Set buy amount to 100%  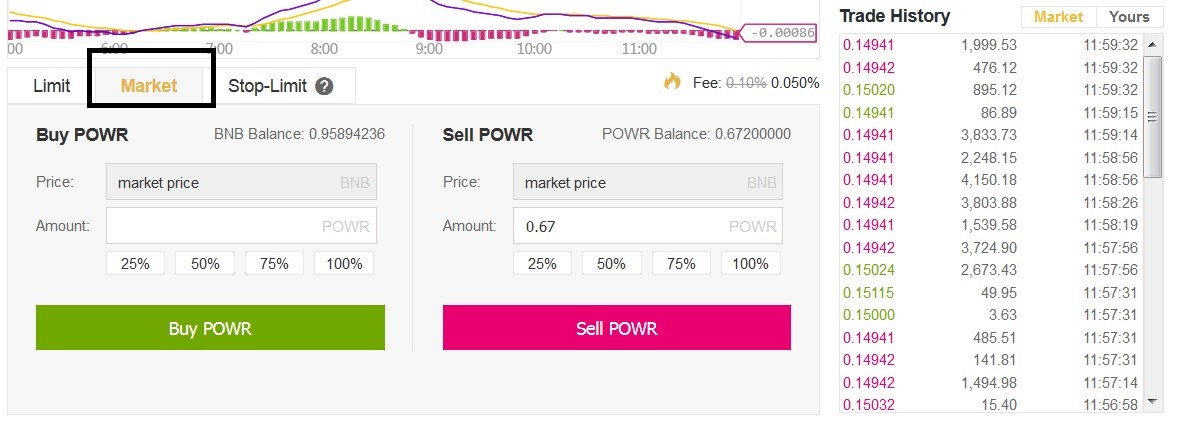(344, 264)
